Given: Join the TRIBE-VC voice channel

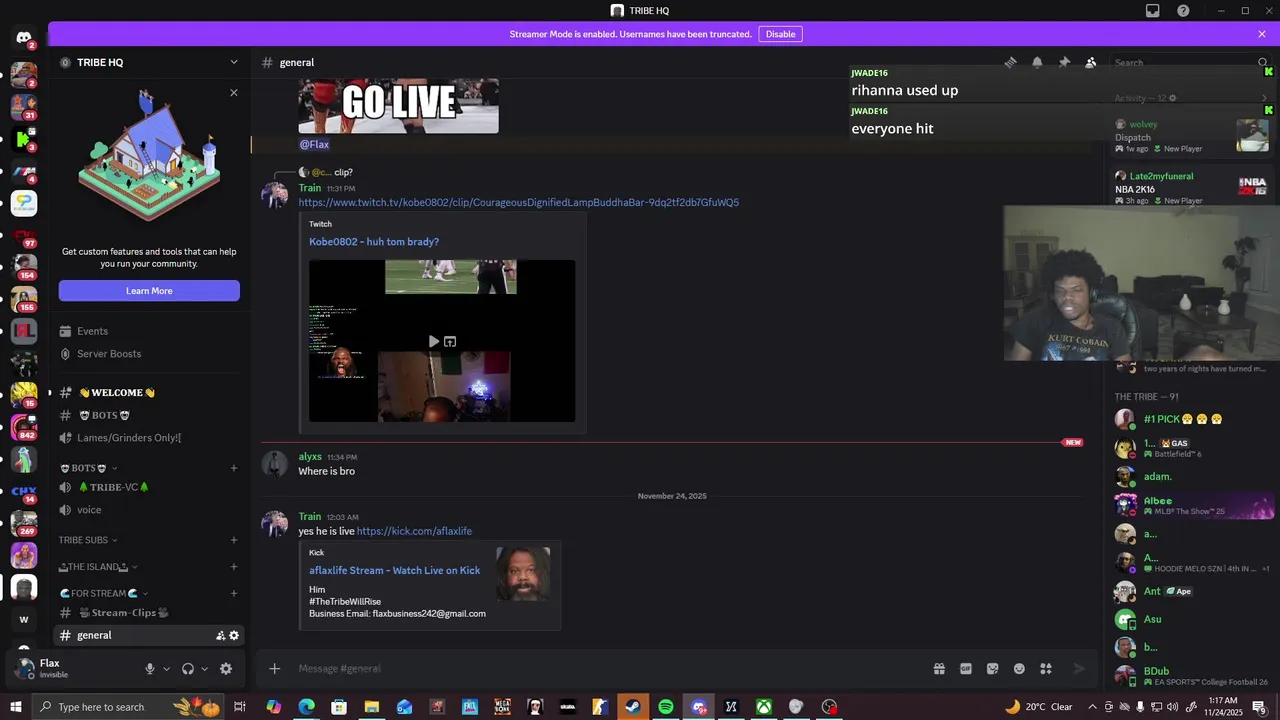Looking at the screenshot, I should (x=149, y=487).
